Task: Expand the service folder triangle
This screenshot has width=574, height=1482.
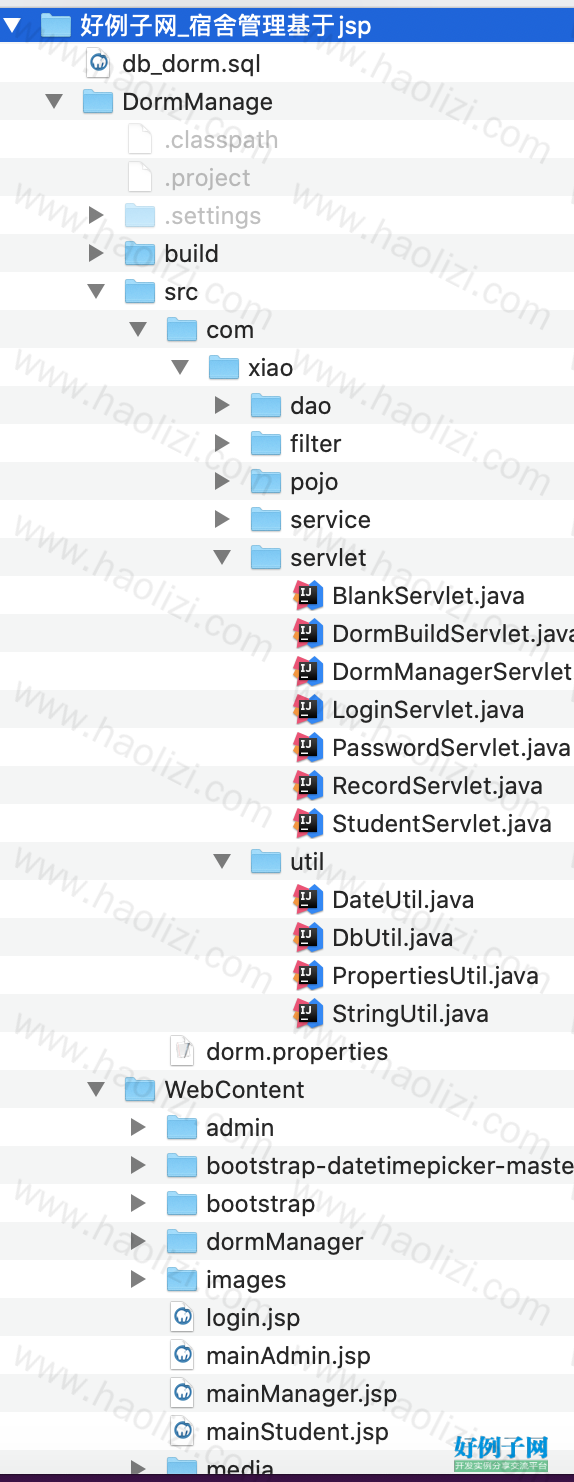Action: pos(222,520)
